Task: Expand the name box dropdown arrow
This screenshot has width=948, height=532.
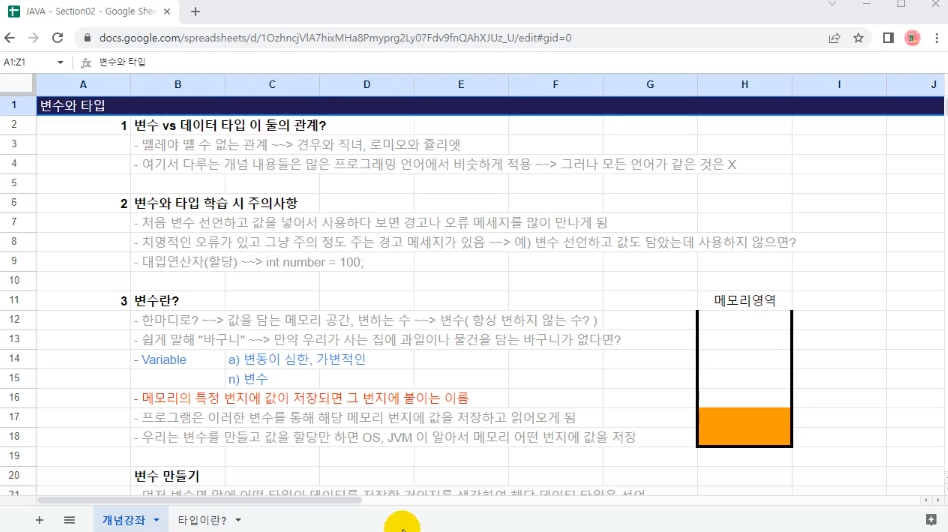Action: pos(60,62)
